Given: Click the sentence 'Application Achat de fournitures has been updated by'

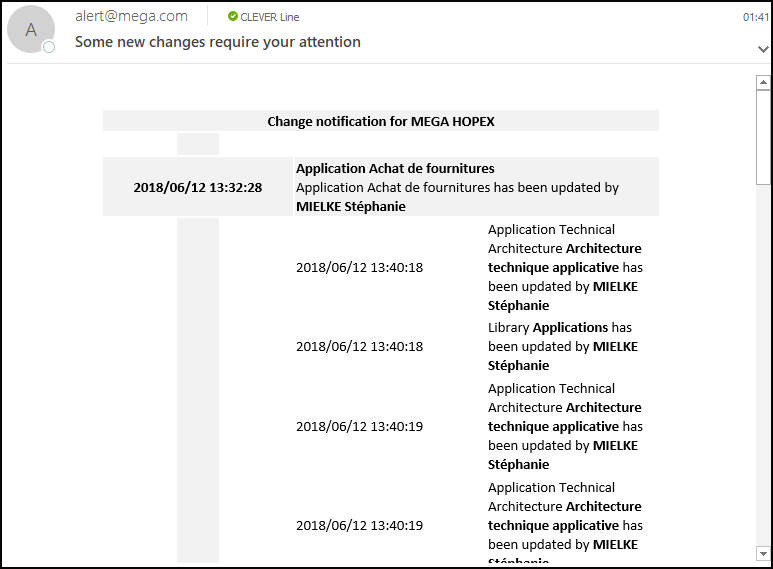Looking at the screenshot, I should (x=457, y=187).
